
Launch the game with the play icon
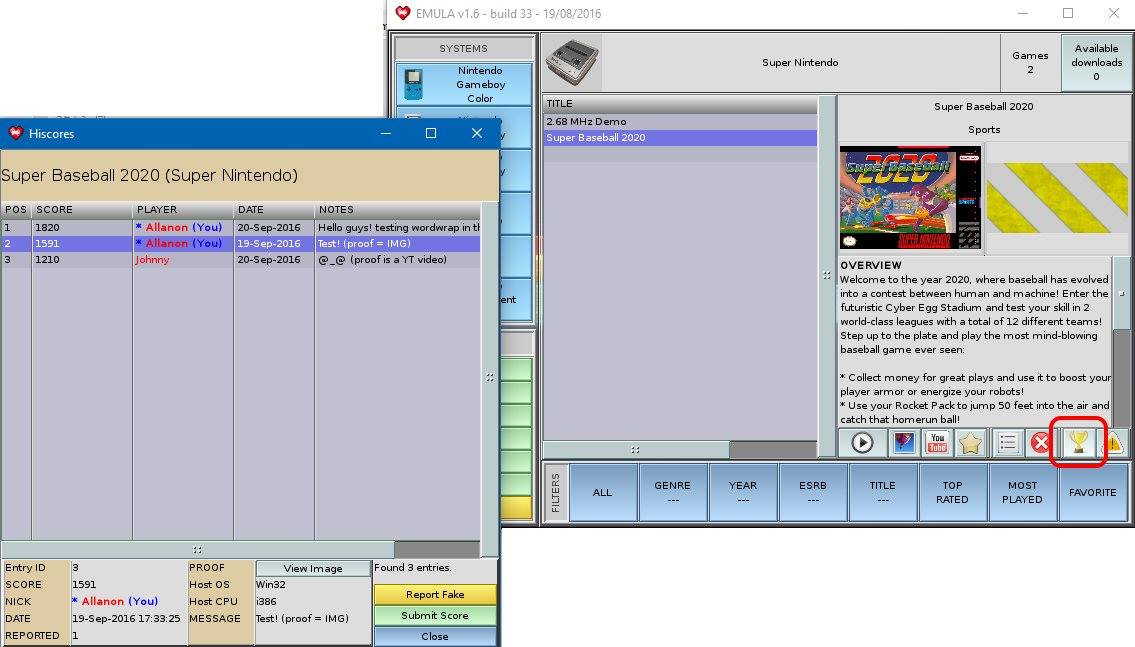tap(862, 442)
